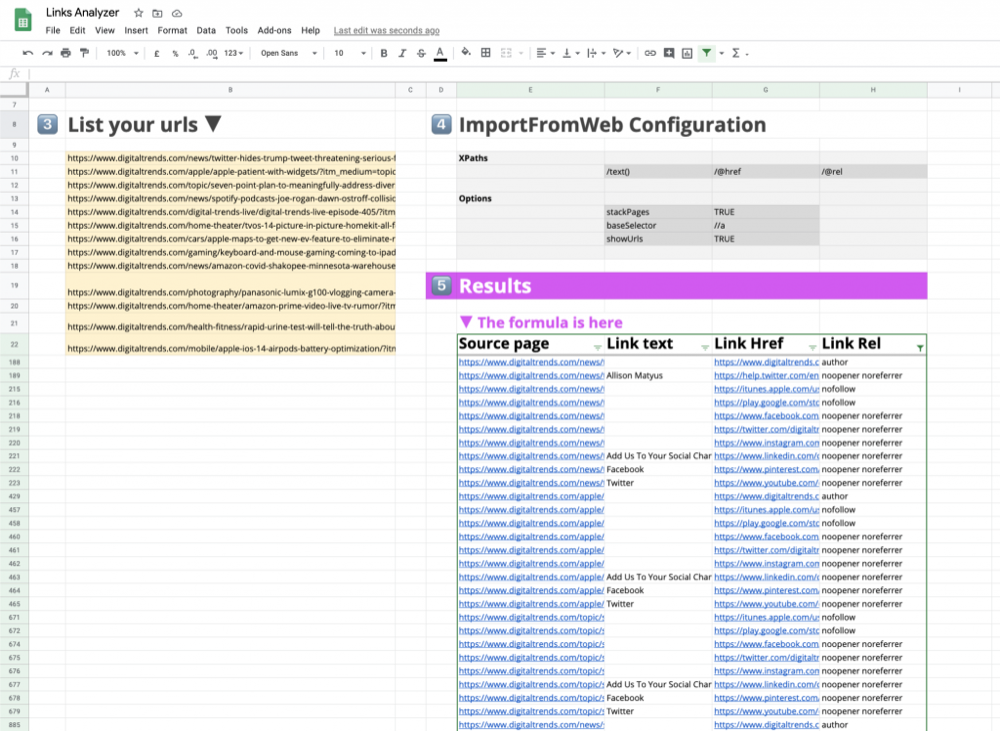The image size is (1000, 731).
Task: Select column E header
Action: point(530,90)
